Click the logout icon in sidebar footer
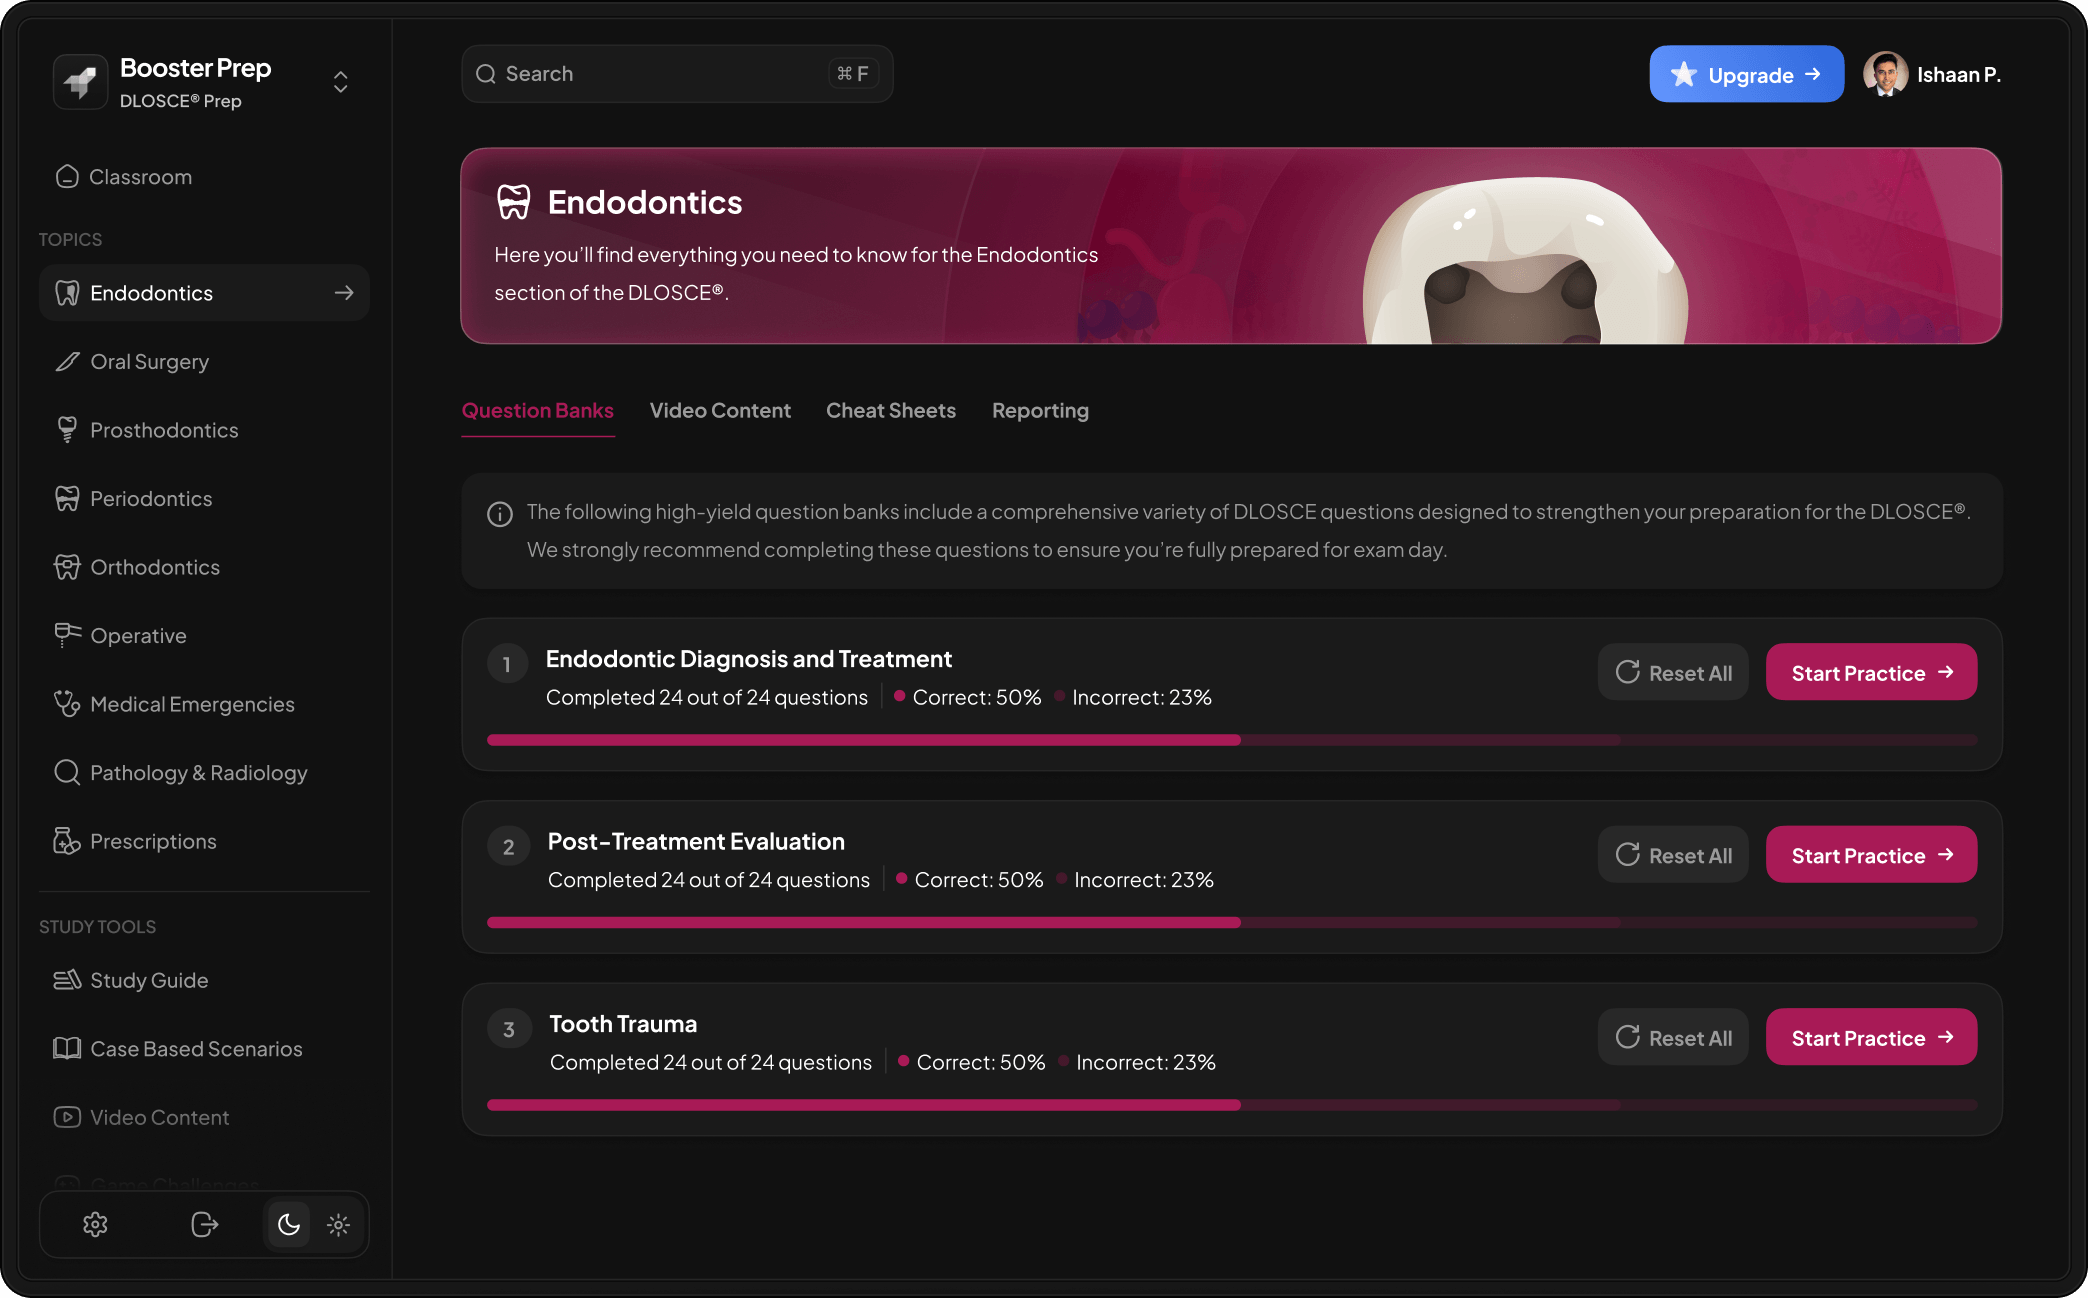2088x1298 pixels. tap(204, 1225)
